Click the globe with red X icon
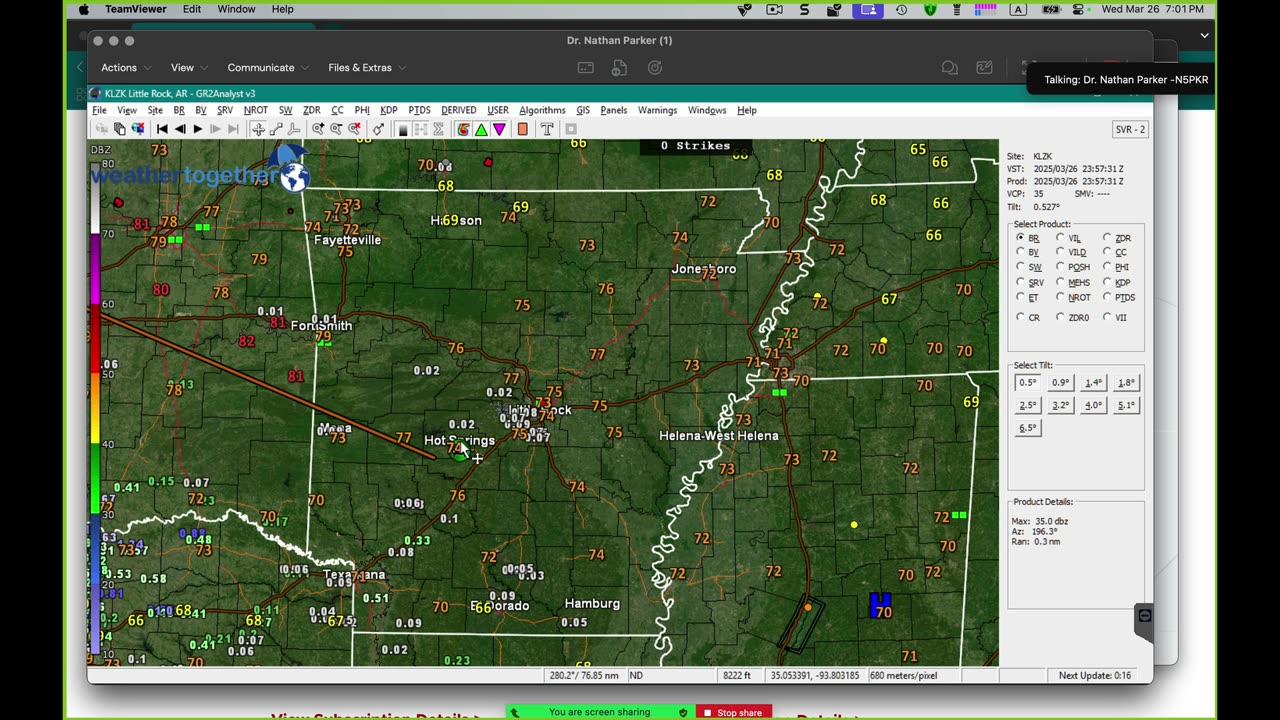 pos(137,129)
